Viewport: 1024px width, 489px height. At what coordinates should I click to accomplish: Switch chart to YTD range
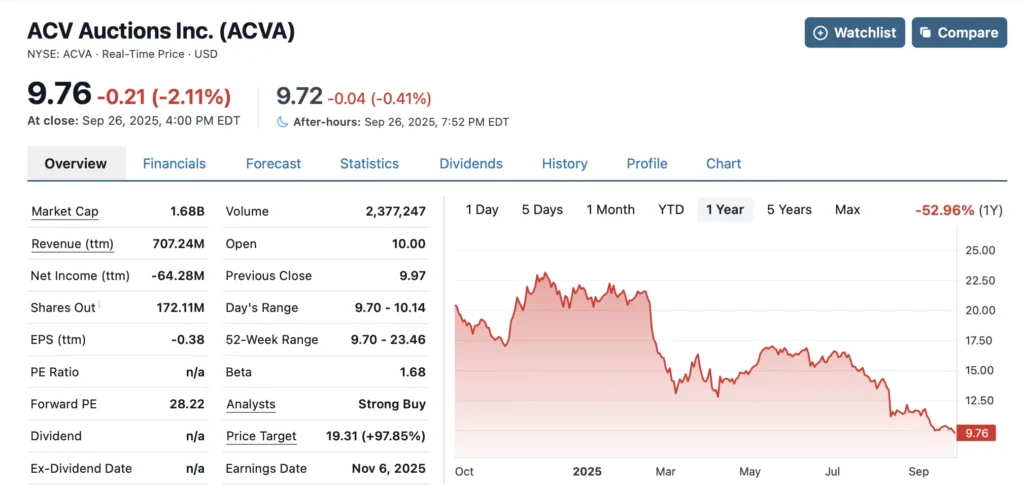(x=671, y=210)
